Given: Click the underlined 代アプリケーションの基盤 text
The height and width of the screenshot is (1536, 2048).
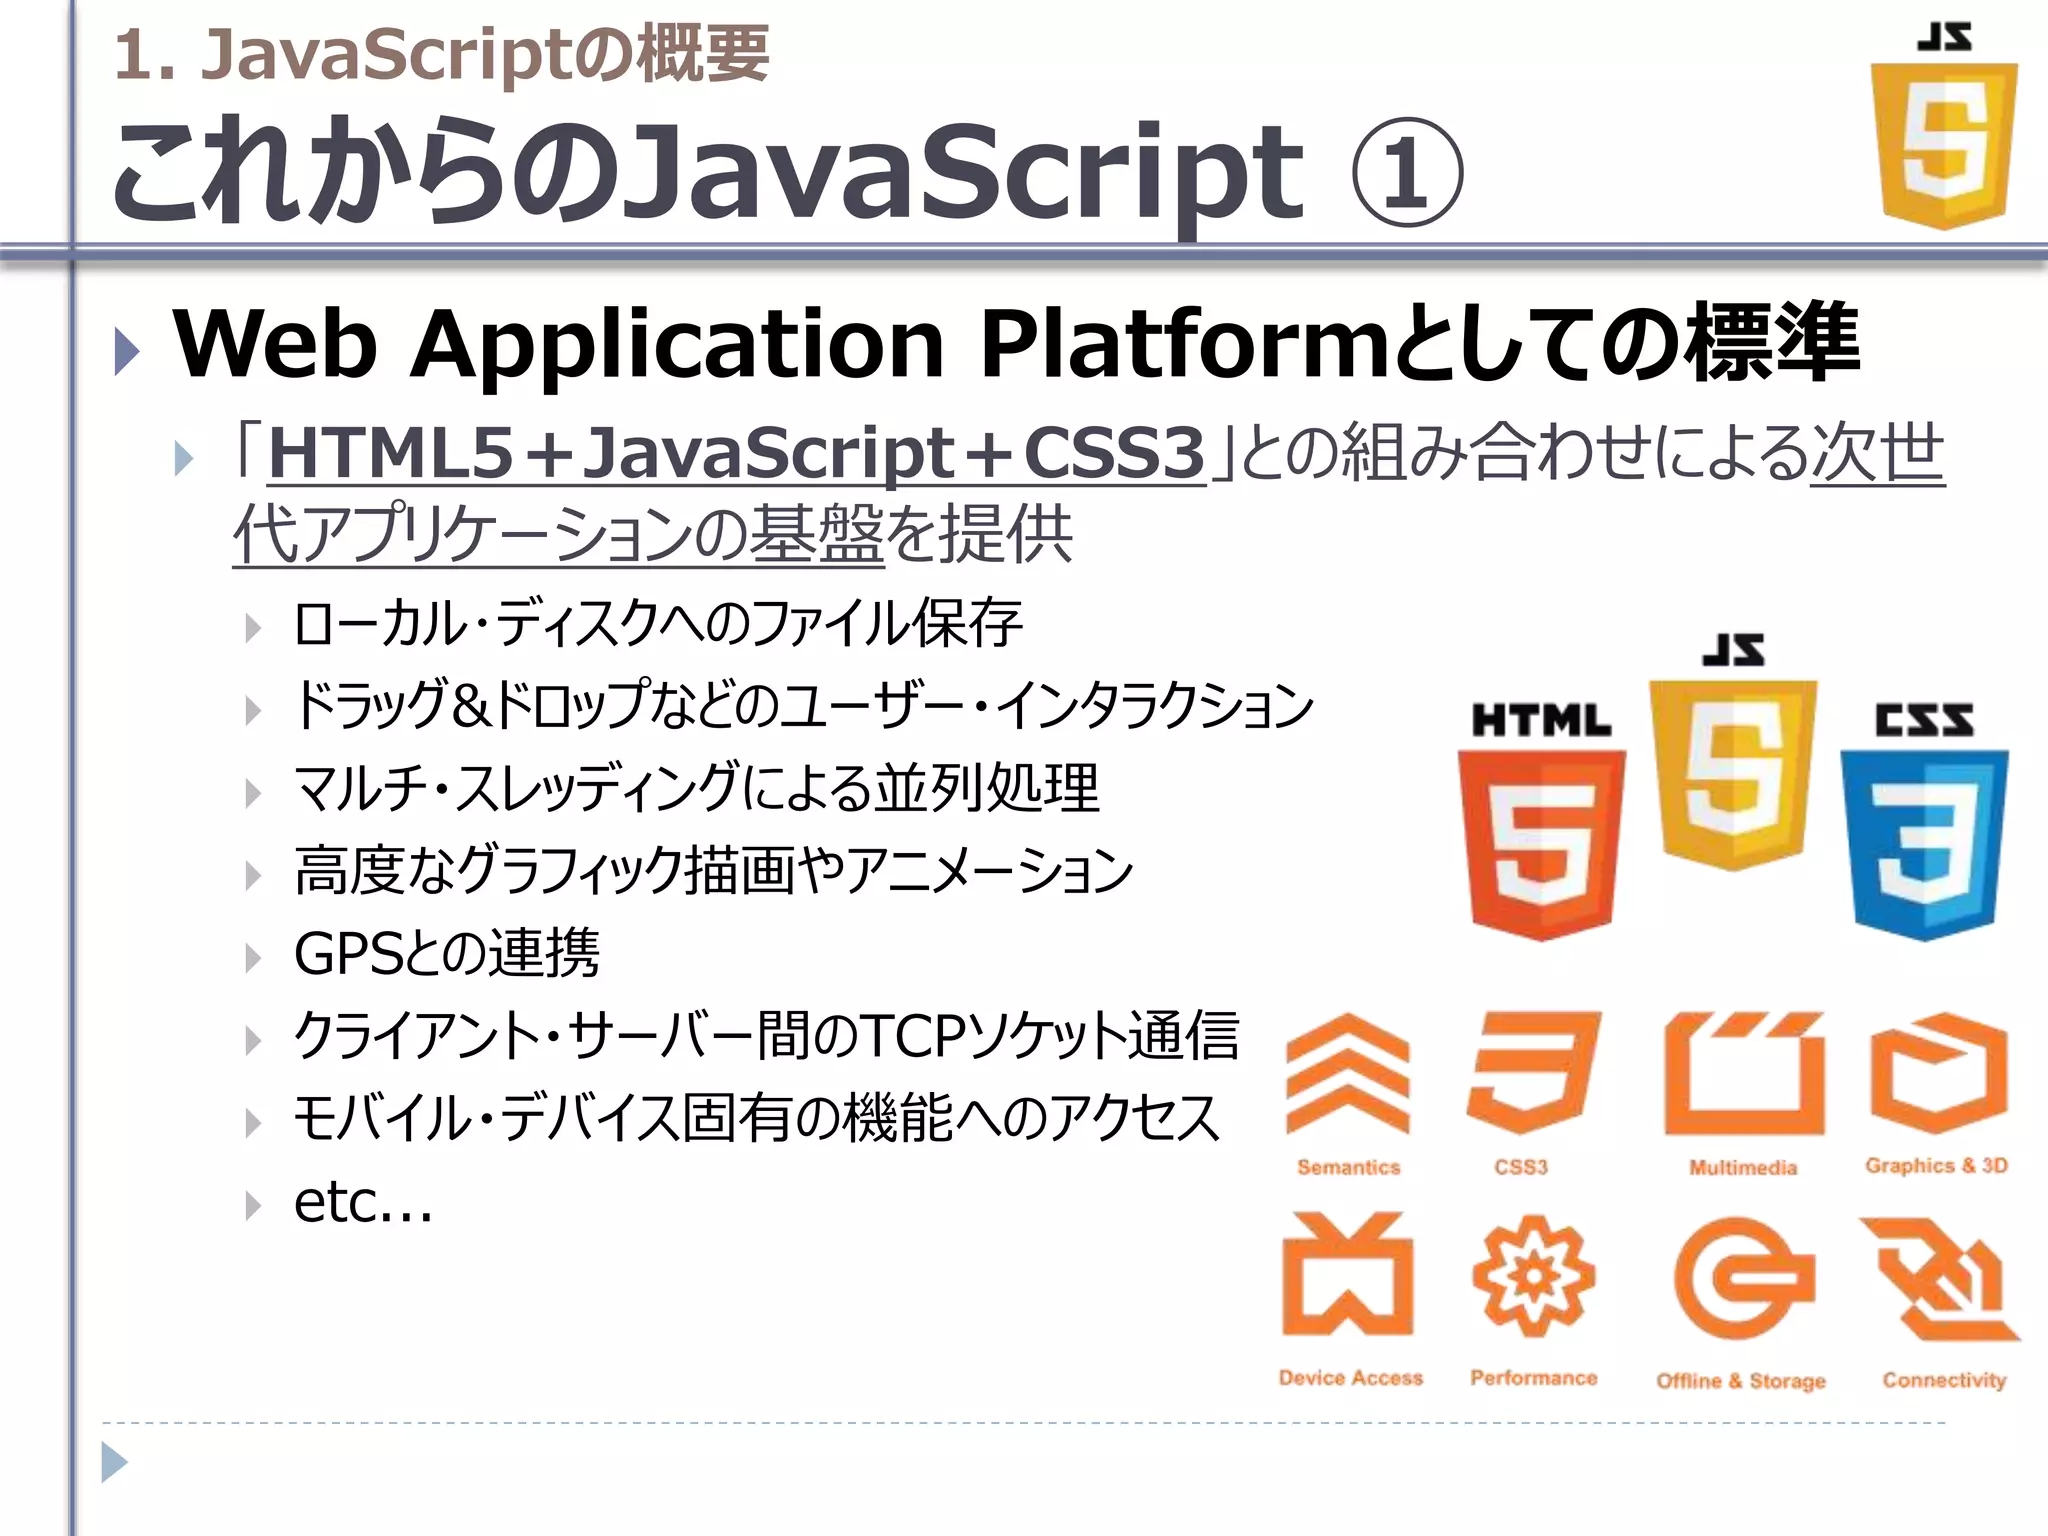Looking at the screenshot, I should click(x=559, y=534).
